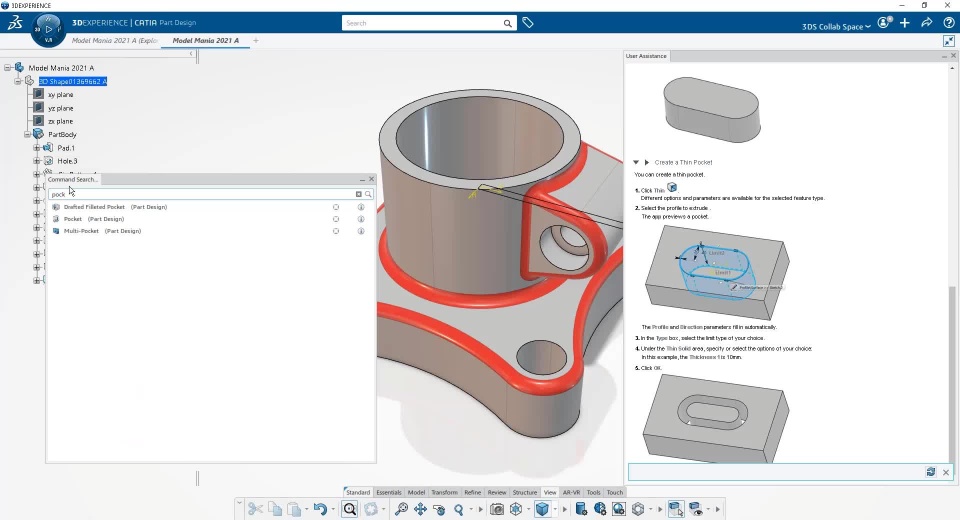
Task: Click the cylinder with gear icon
Action: click(x=581, y=509)
